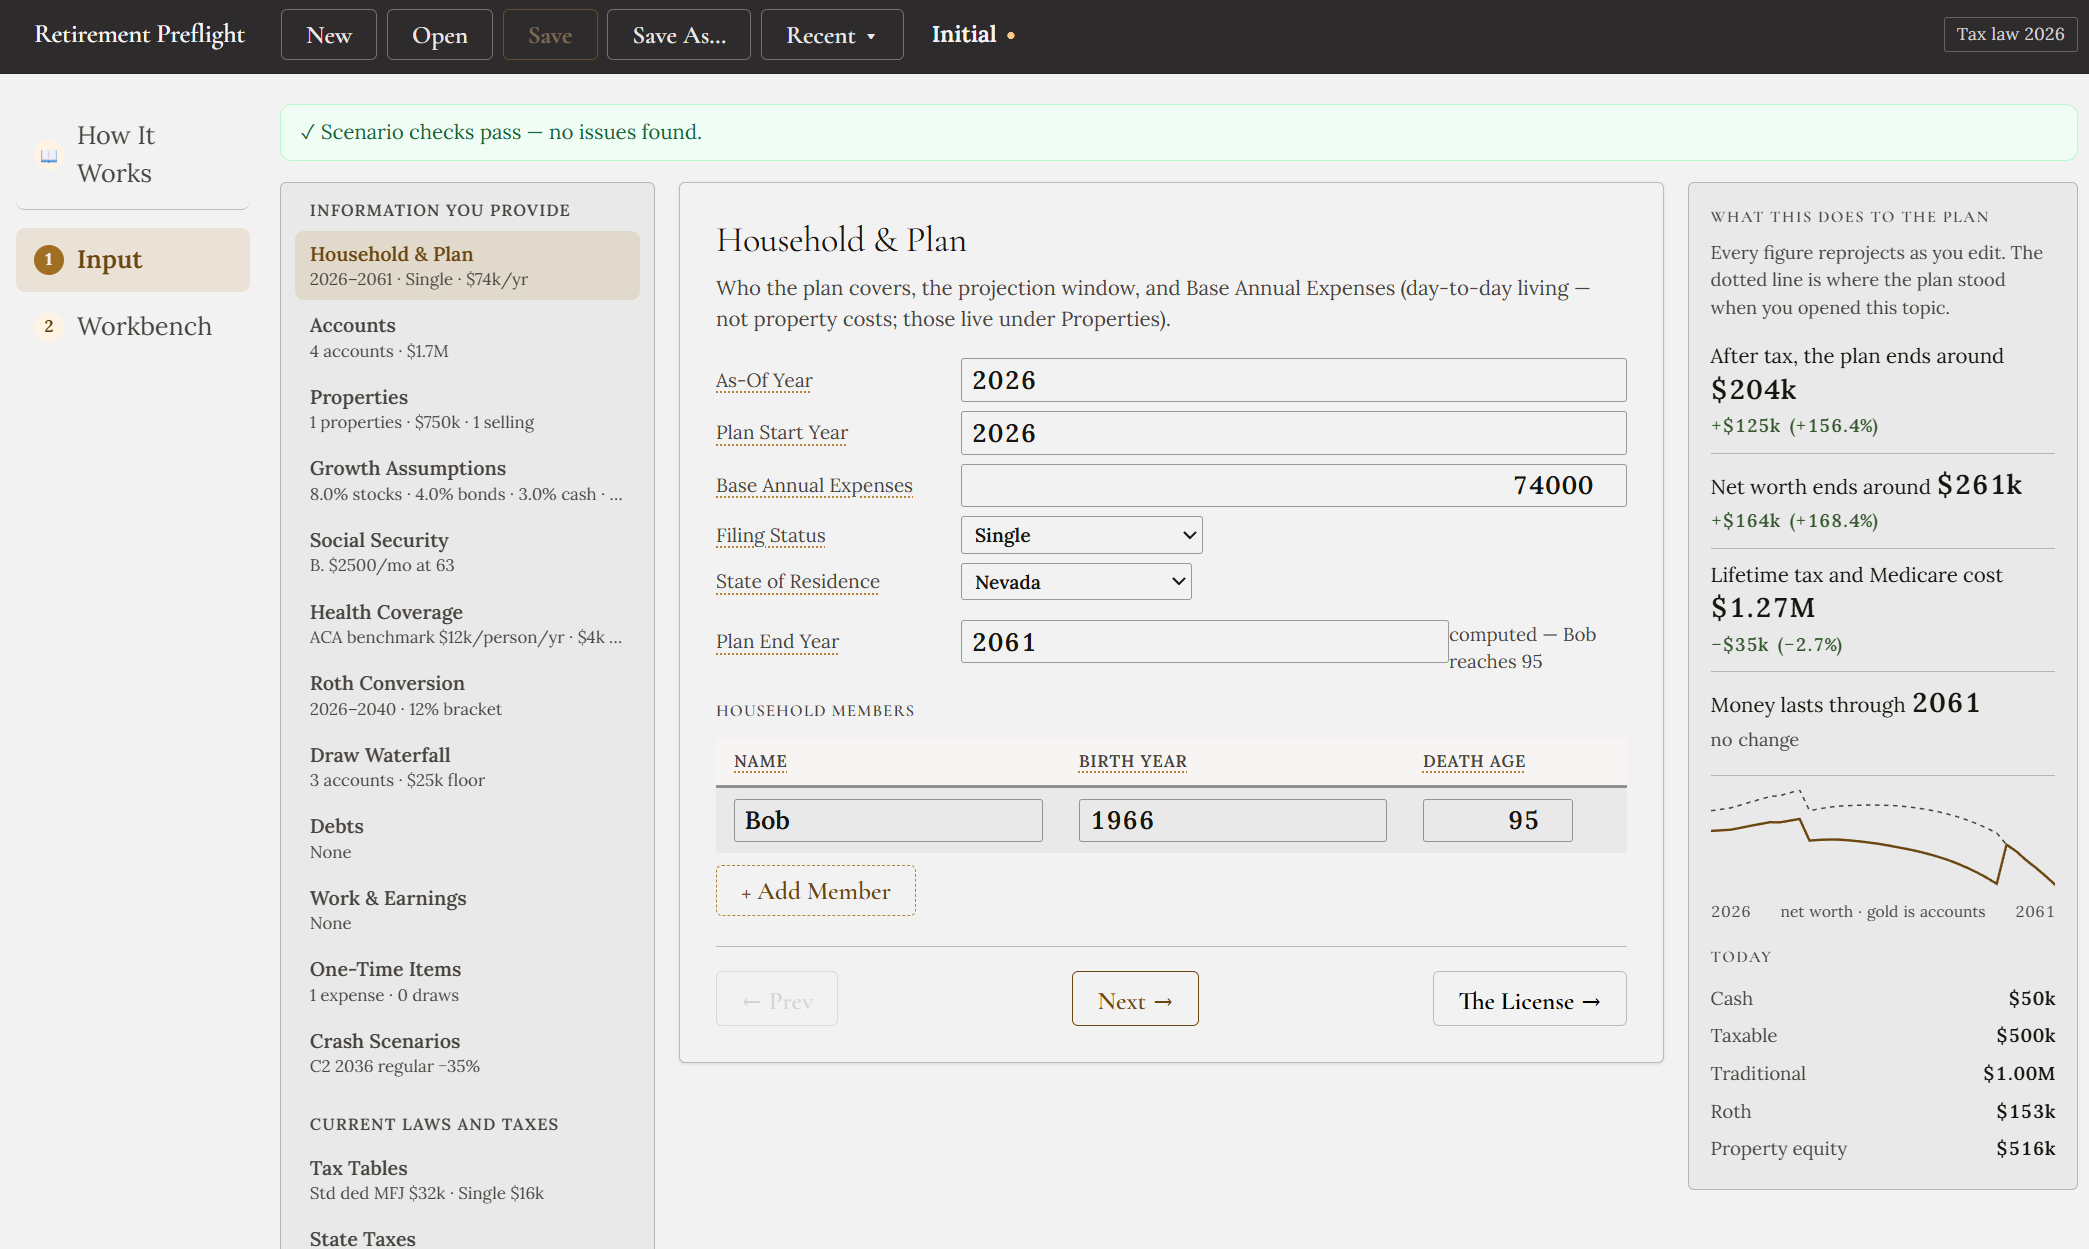The width and height of the screenshot is (2089, 1249).
Task: Open the Health Coverage topic
Action: 467,624
